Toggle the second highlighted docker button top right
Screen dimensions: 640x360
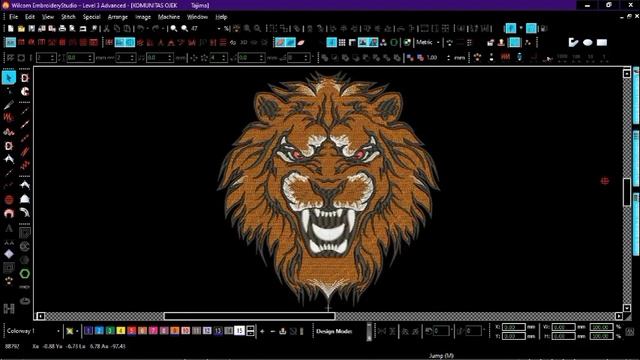(531, 28)
